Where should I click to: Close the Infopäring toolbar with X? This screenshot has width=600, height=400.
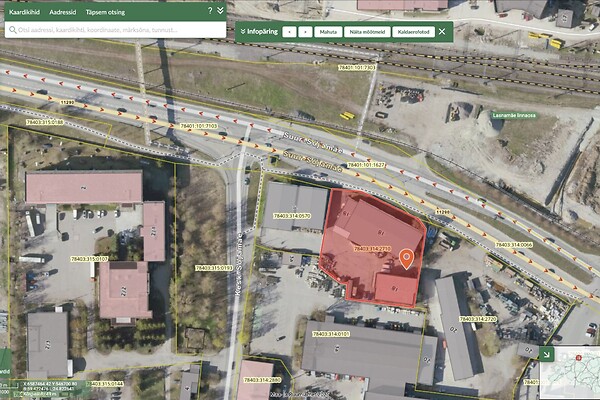442,31
